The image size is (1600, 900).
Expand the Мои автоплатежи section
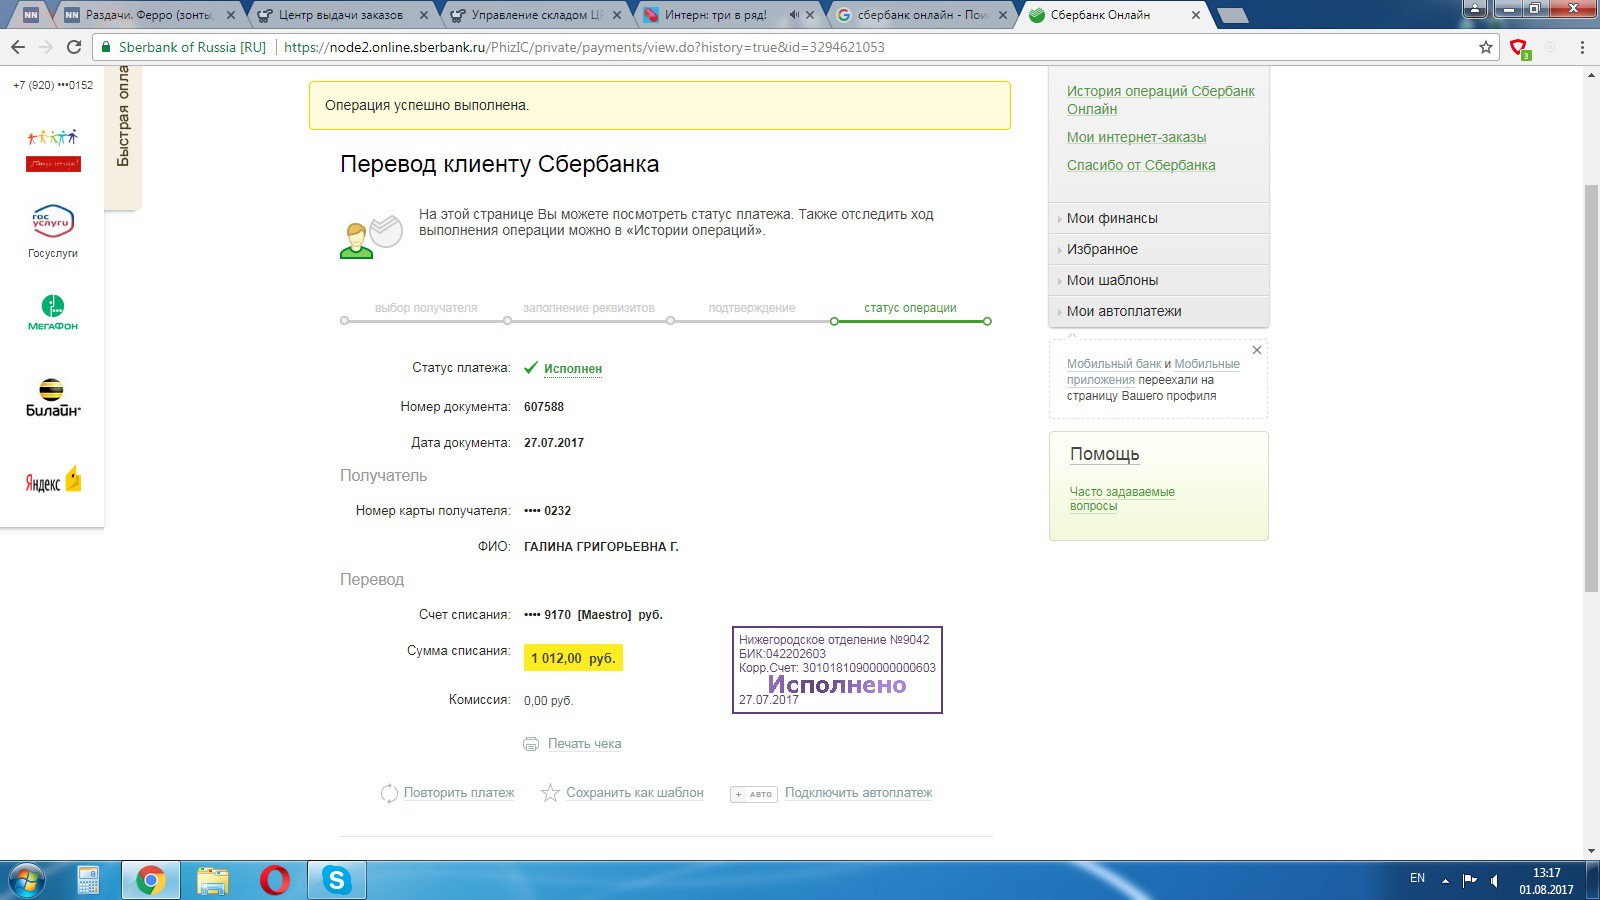(1123, 311)
